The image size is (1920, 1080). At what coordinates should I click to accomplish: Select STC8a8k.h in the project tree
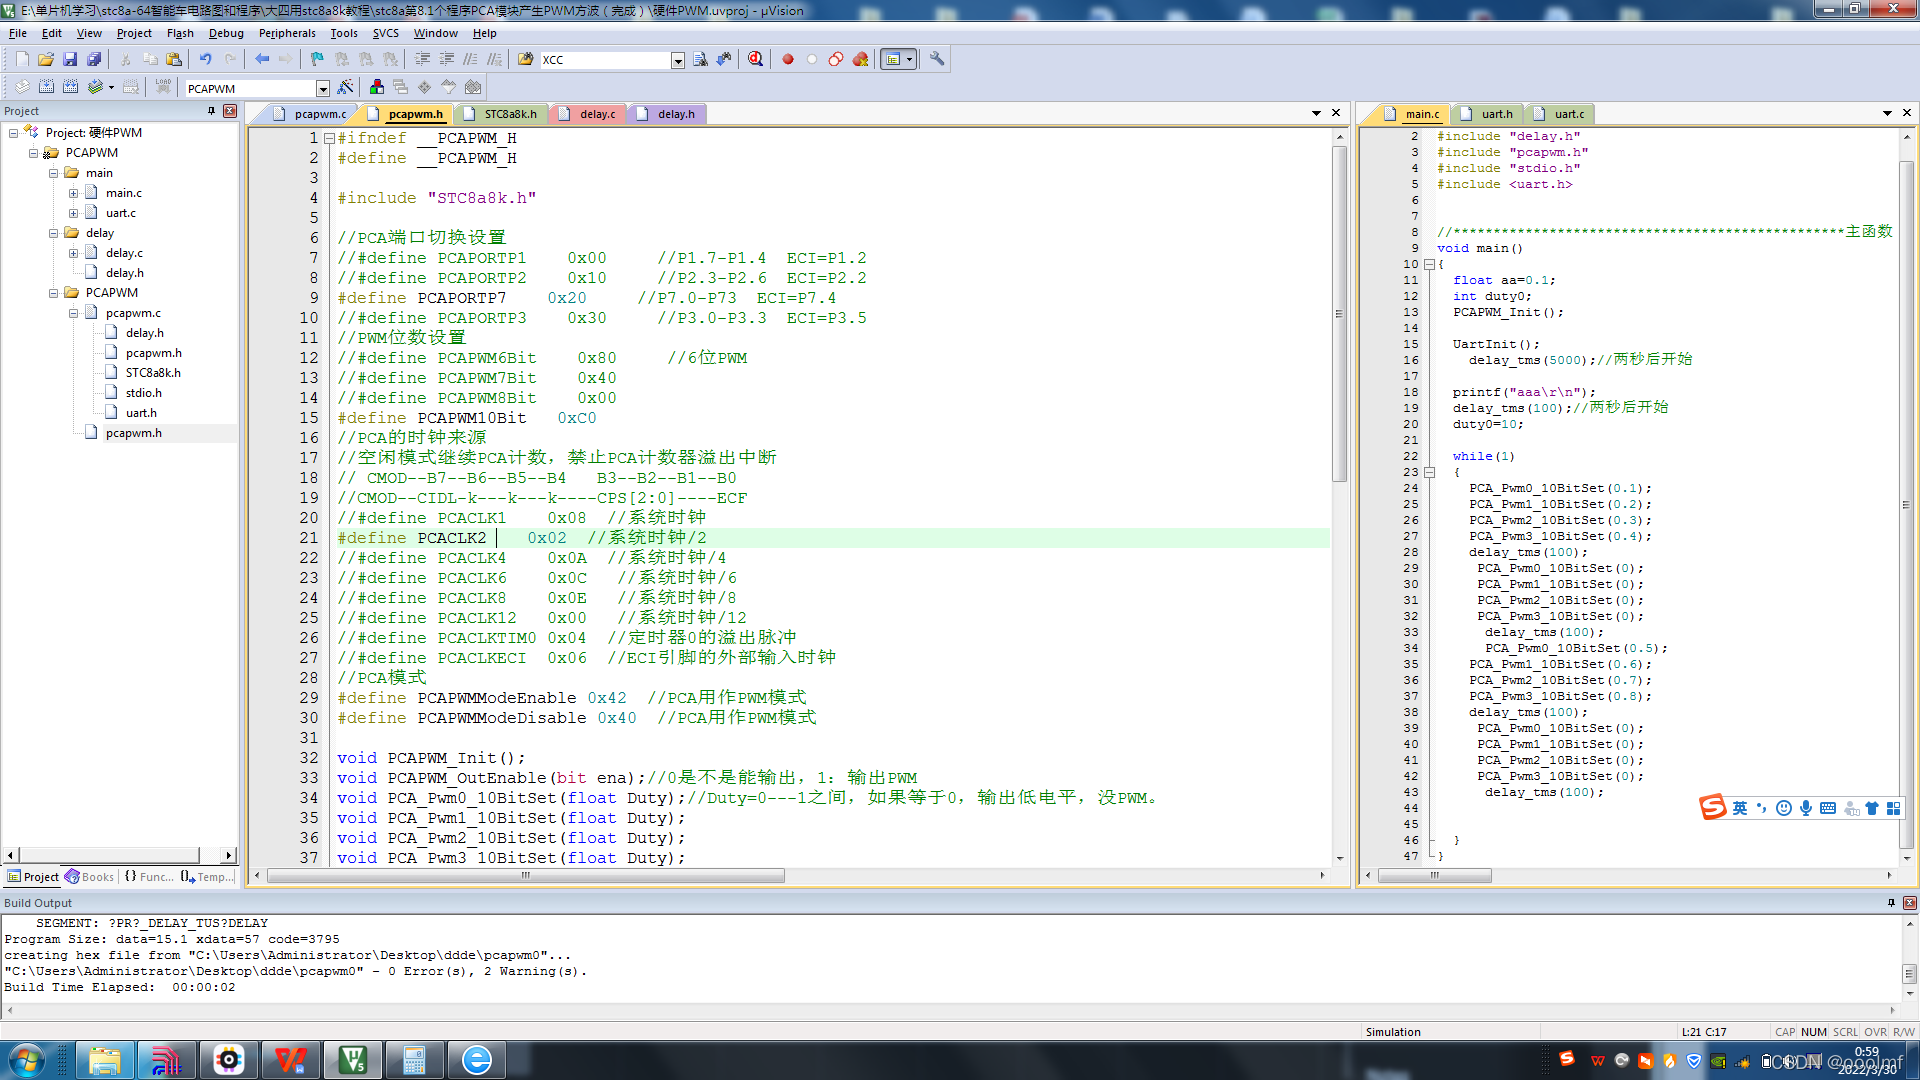click(x=153, y=373)
